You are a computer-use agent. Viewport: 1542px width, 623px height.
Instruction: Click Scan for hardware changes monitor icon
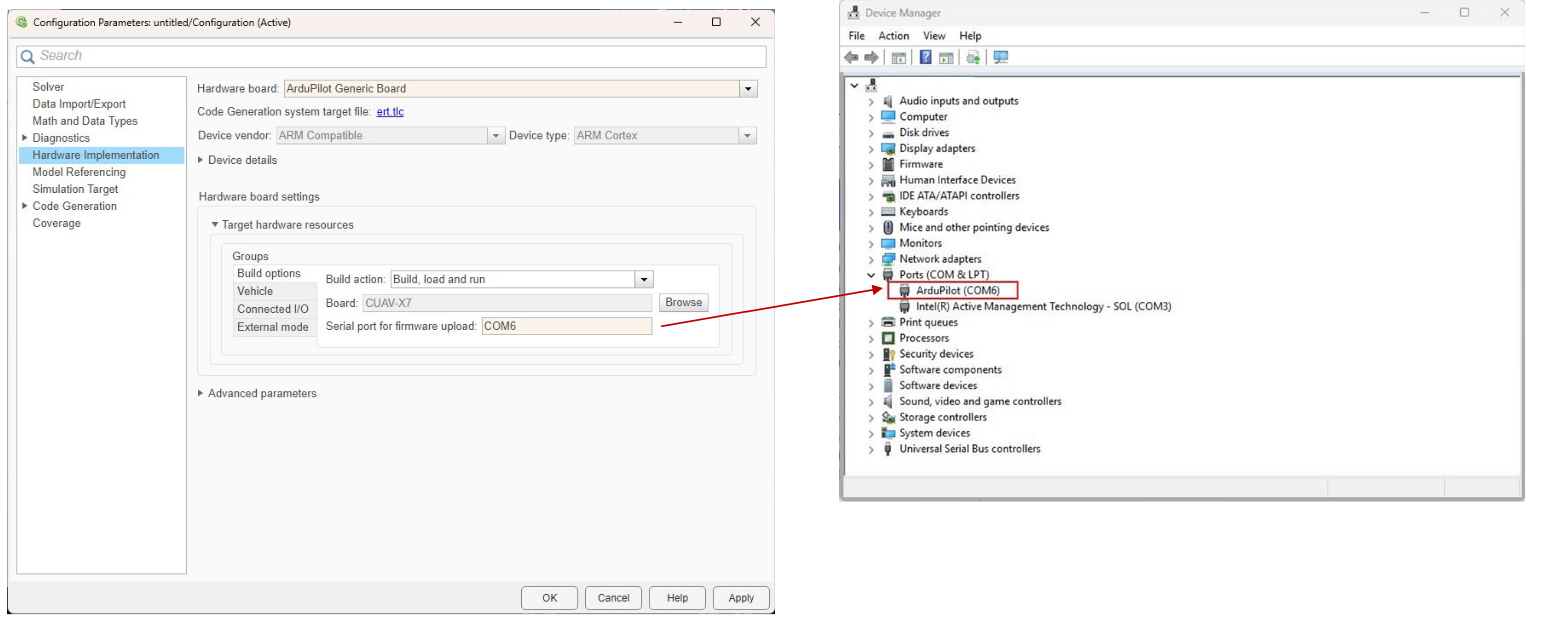pyautogui.click(x=1000, y=57)
